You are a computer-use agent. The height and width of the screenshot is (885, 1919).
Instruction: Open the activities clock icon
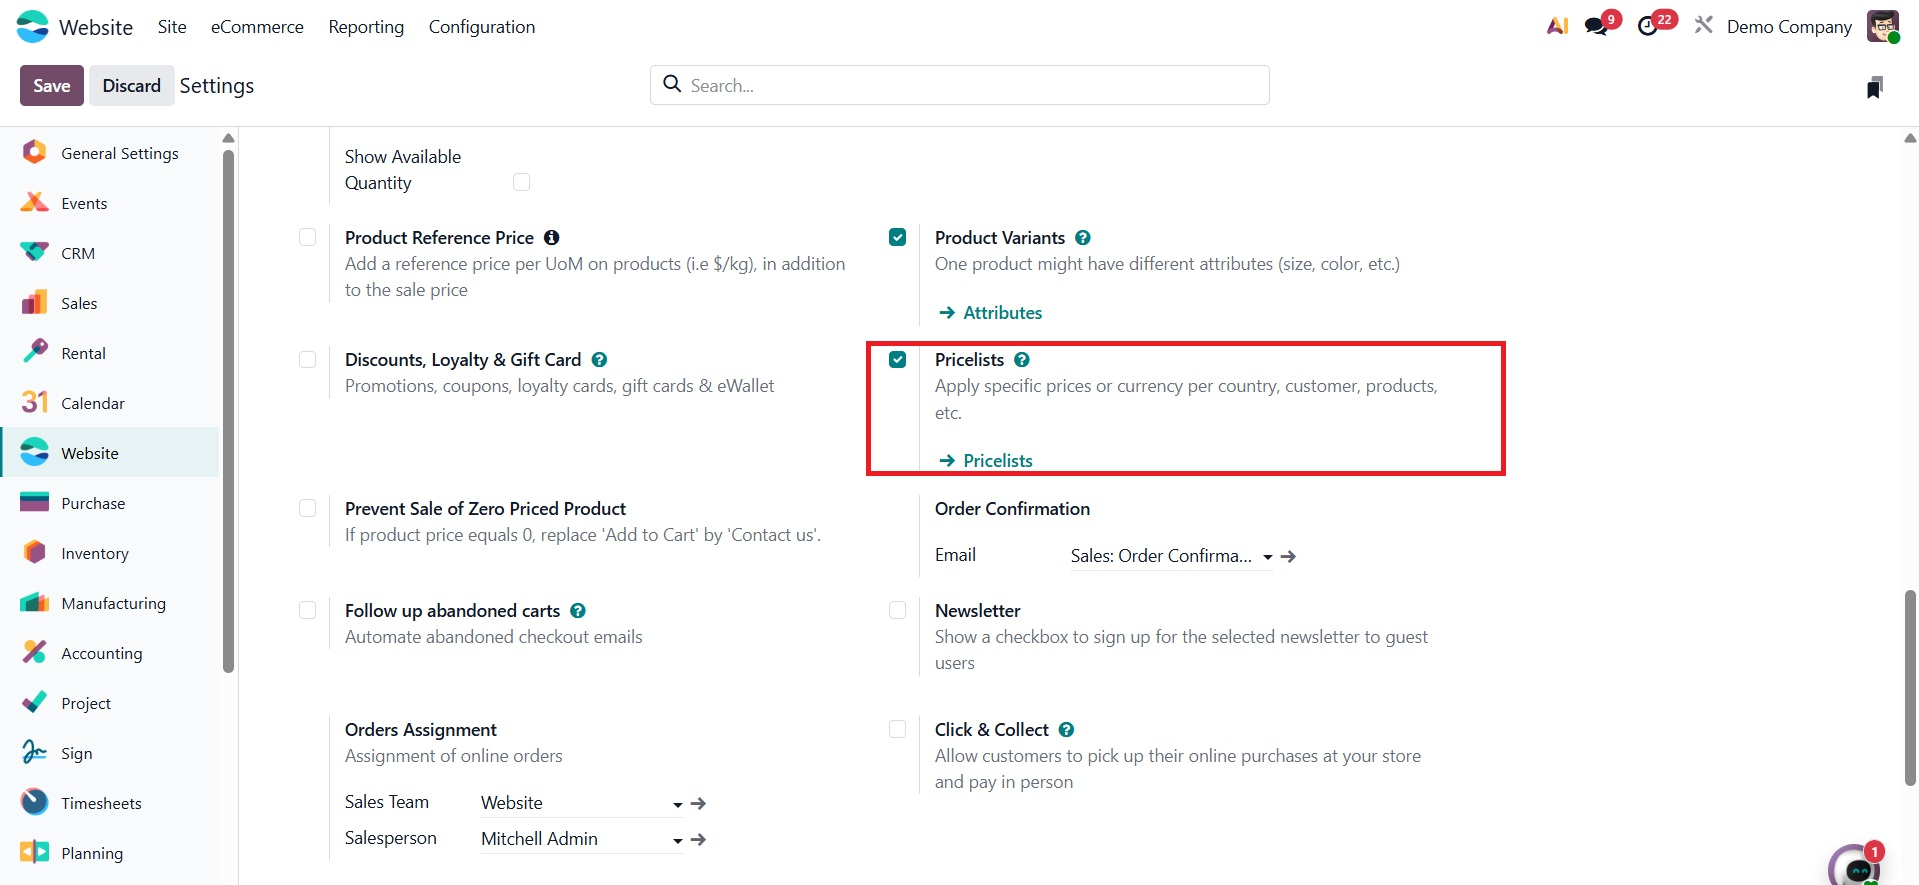click(1648, 26)
